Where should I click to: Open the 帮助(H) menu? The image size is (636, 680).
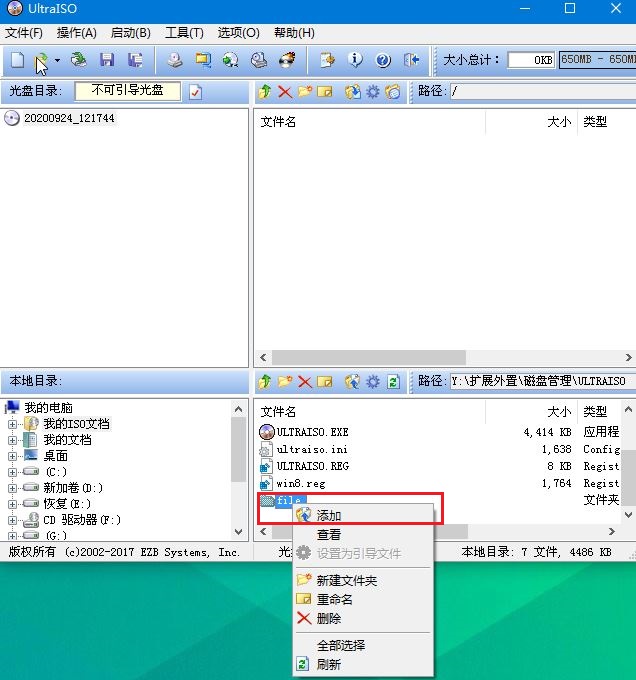tap(294, 33)
